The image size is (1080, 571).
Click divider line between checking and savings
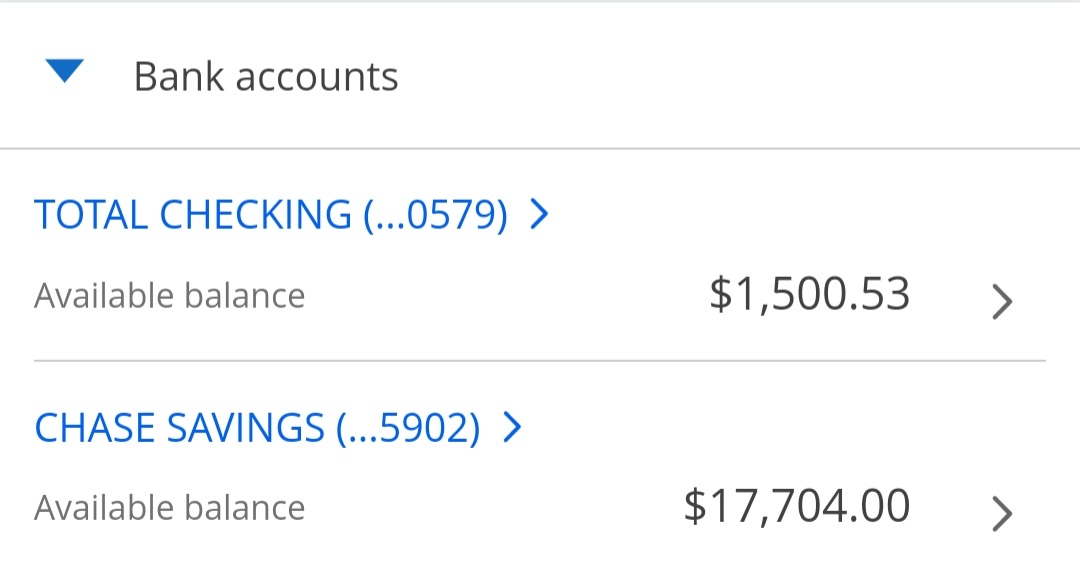[x=540, y=360]
